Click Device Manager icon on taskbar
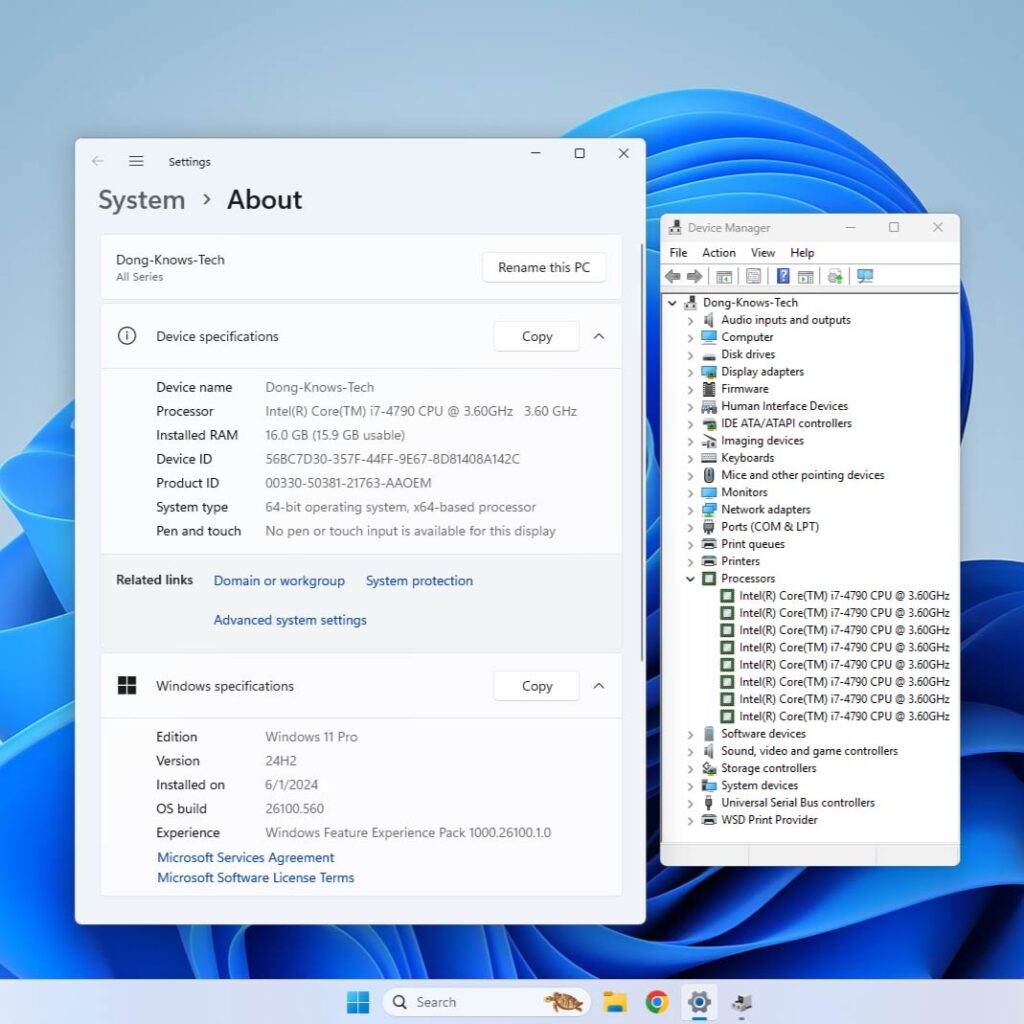1024x1024 pixels. pyautogui.click(x=741, y=1002)
